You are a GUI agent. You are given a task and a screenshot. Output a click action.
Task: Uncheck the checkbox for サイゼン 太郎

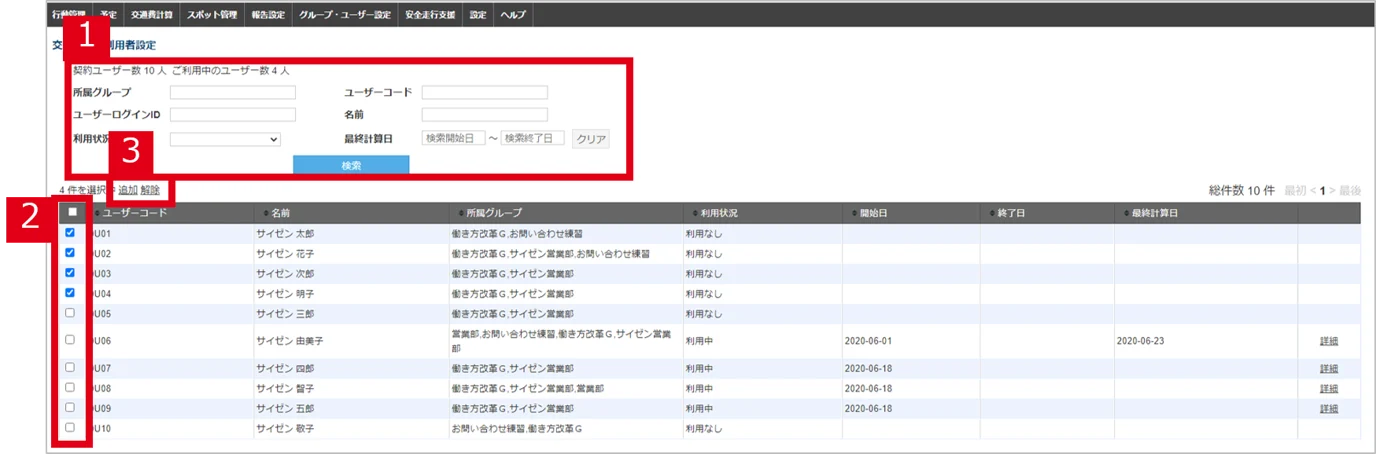tap(70, 232)
